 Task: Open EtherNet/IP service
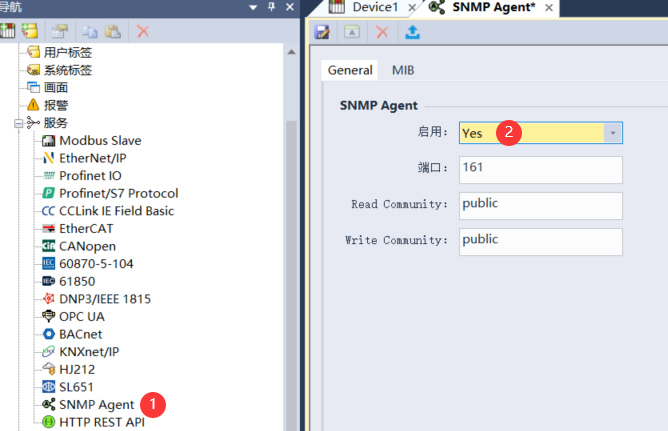93,158
